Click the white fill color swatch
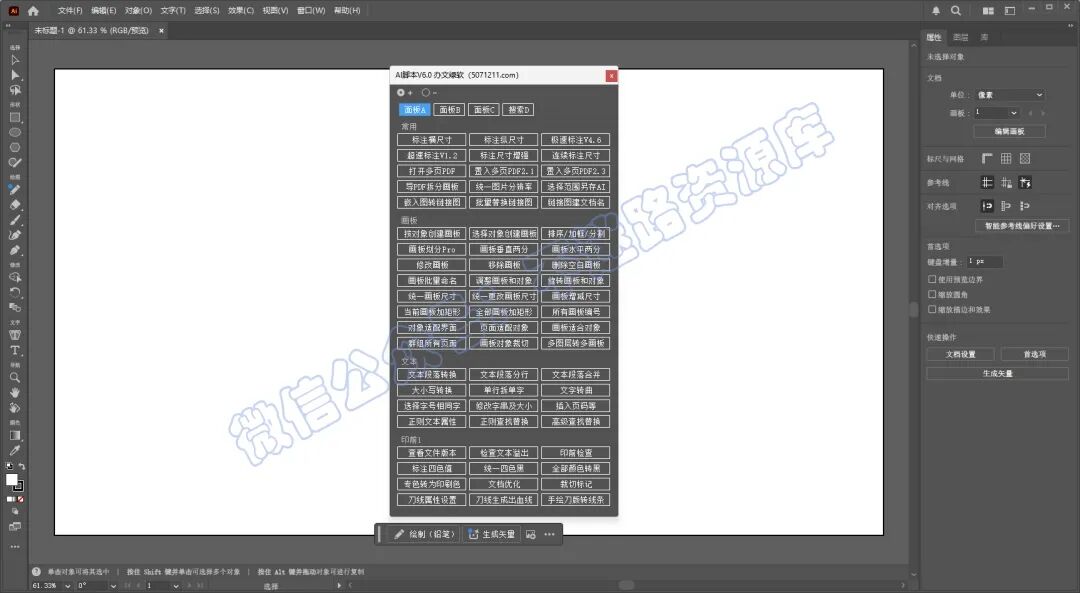Screen dimensions: 1080x593 tap(11, 480)
